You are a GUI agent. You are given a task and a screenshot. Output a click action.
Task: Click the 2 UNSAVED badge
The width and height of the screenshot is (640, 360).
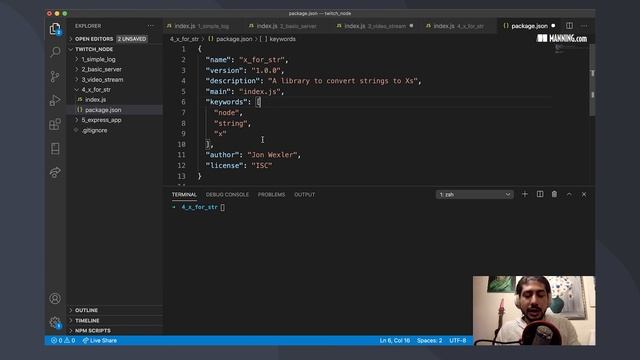coord(132,39)
